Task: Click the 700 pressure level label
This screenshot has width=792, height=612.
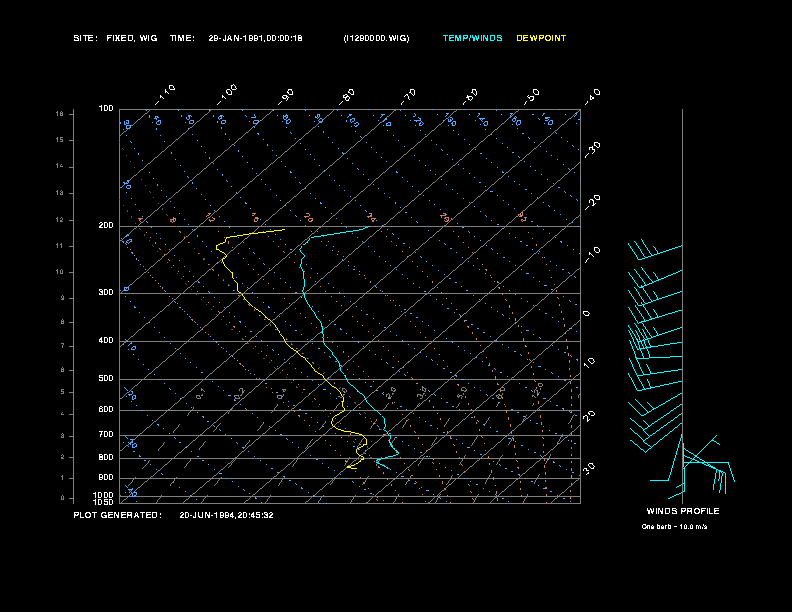Action: (106, 434)
